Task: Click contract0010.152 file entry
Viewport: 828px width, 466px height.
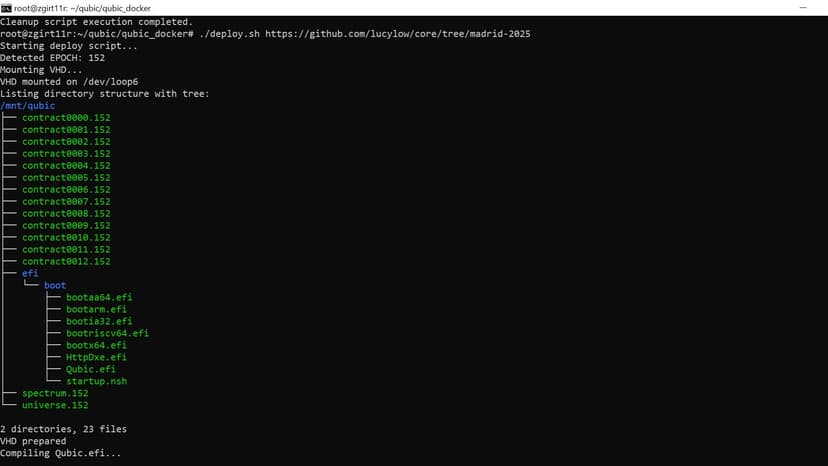Action: pyautogui.click(x=66, y=238)
